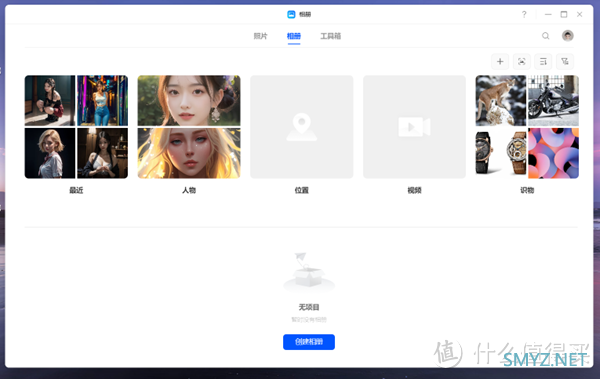
Task: Click the search magnifier icon
Action: pyautogui.click(x=546, y=36)
